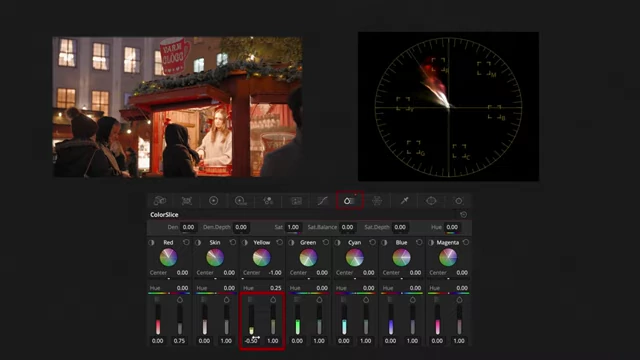
Task: Click the Cyan slice saturation slider bar
Action: pyautogui.click(x=366, y=320)
